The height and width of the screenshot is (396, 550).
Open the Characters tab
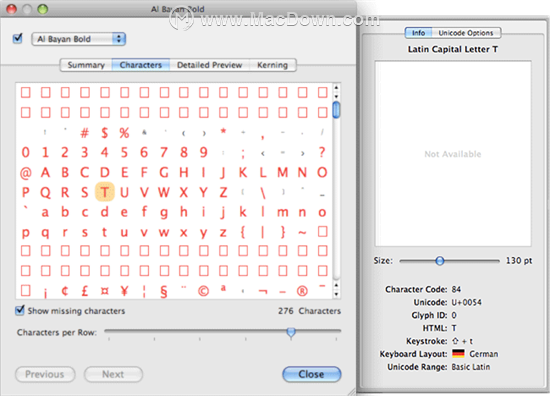coord(141,65)
